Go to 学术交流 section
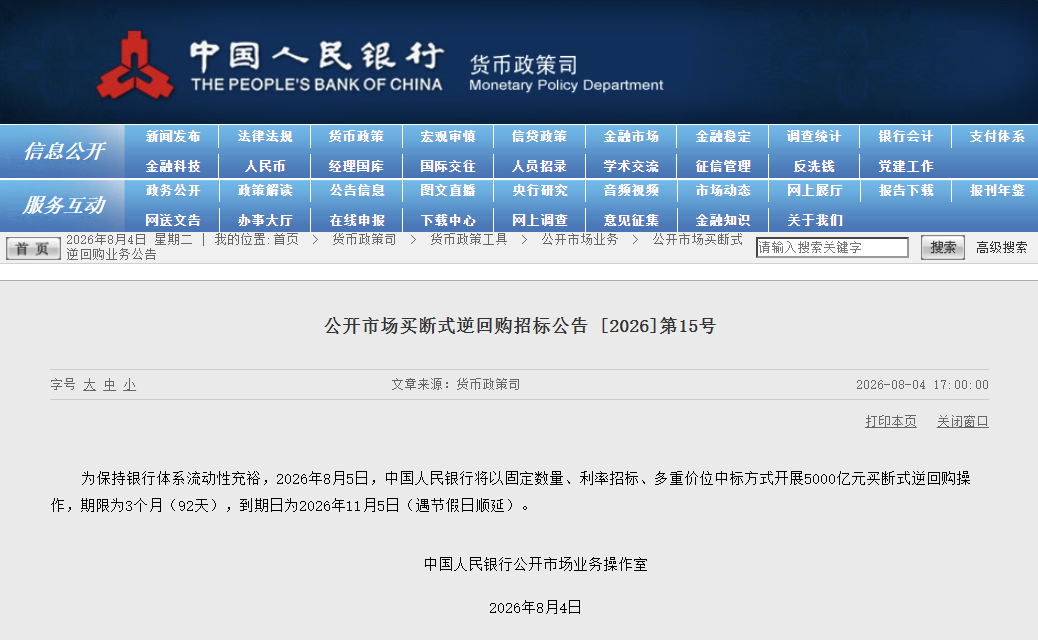This screenshot has width=1038, height=640. point(631,166)
